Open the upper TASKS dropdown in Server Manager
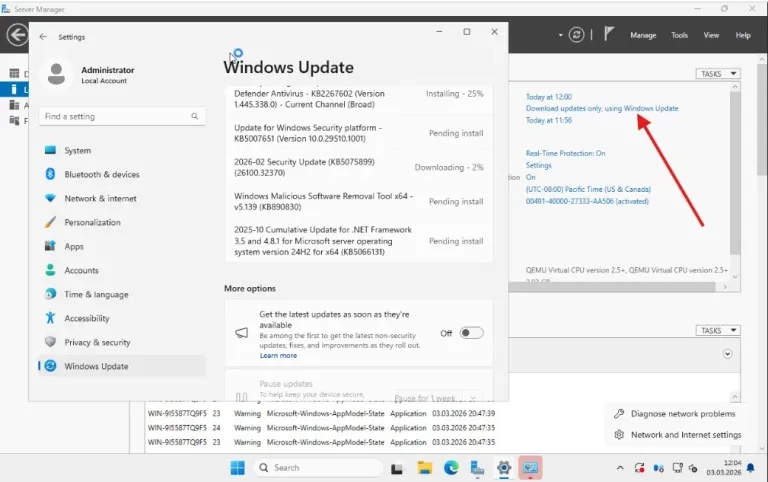This screenshot has height=482, width=768. point(718,73)
